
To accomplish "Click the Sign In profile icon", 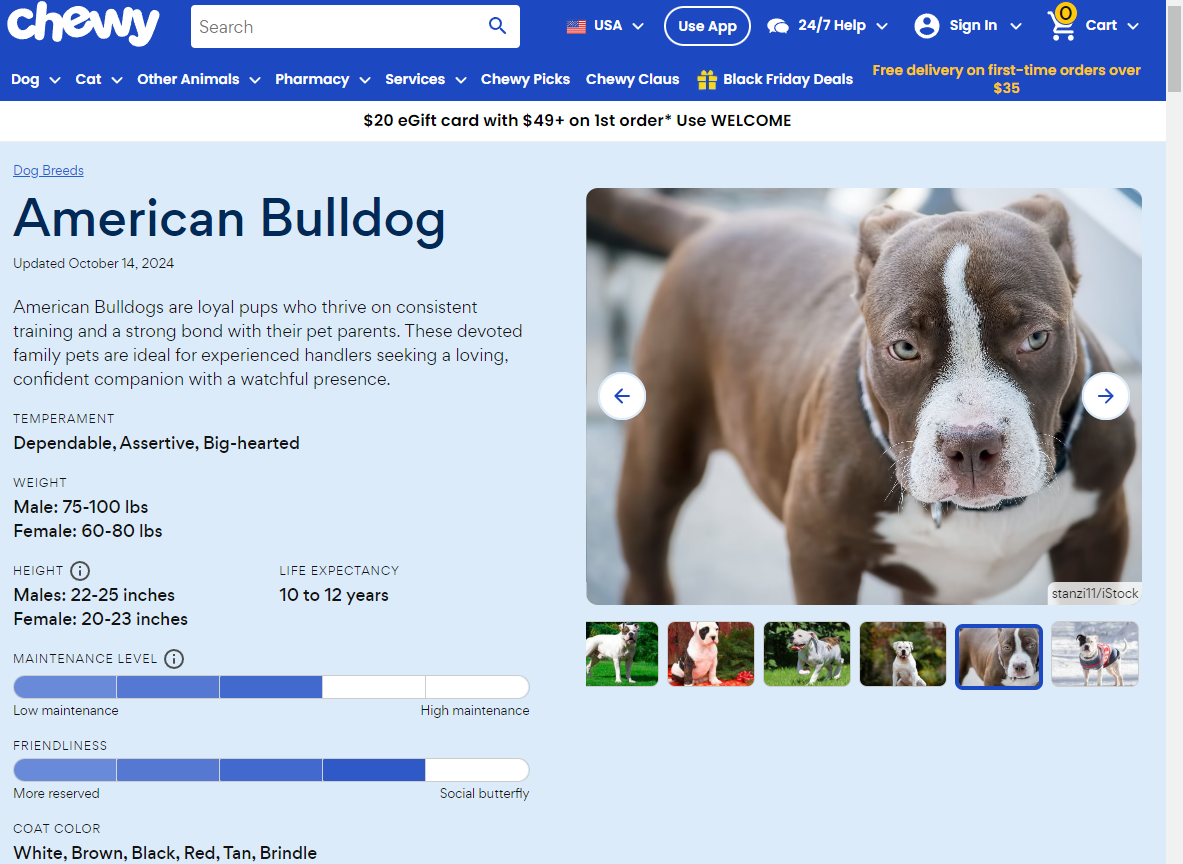I will point(926,26).
